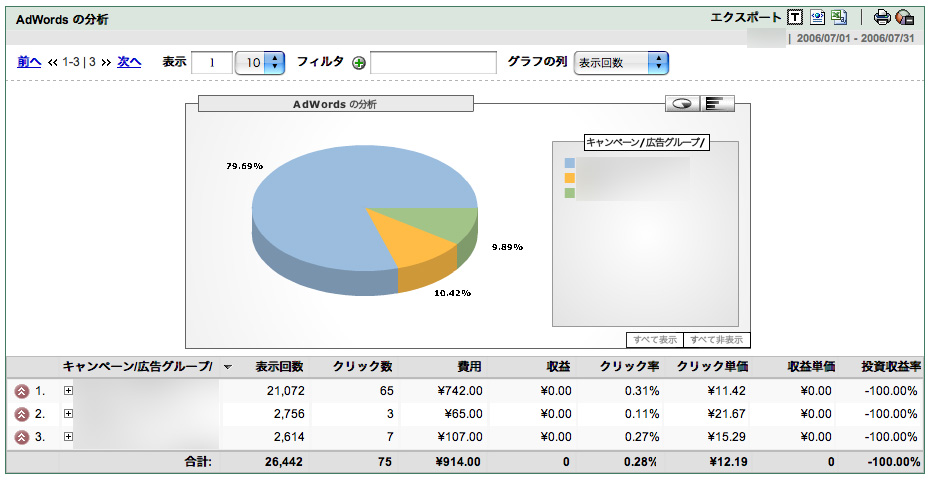The height and width of the screenshot is (480, 930).
Task: Click the printer icon to print
Action: (x=882, y=17)
